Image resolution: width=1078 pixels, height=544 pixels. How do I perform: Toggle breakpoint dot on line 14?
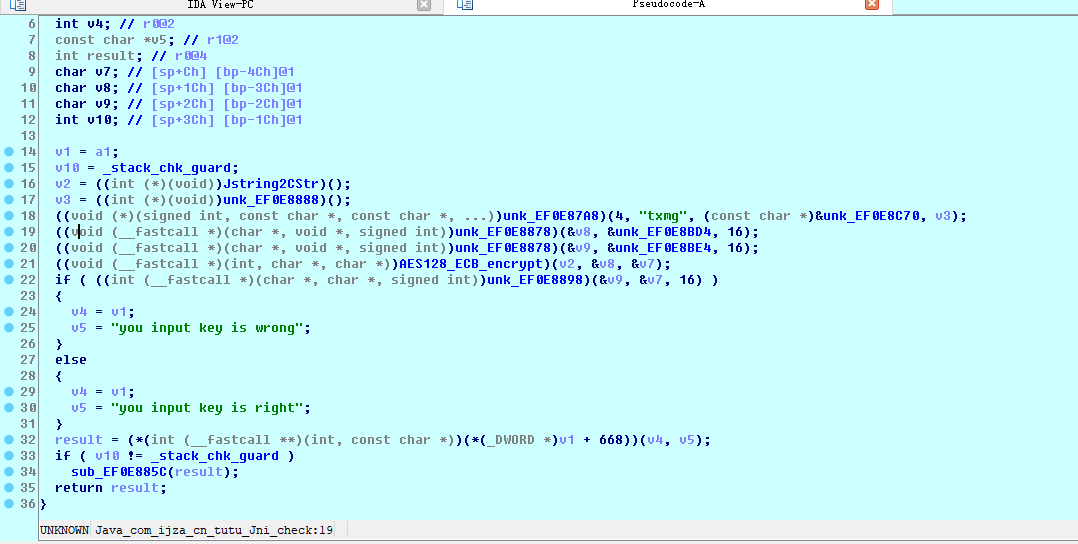[9, 152]
